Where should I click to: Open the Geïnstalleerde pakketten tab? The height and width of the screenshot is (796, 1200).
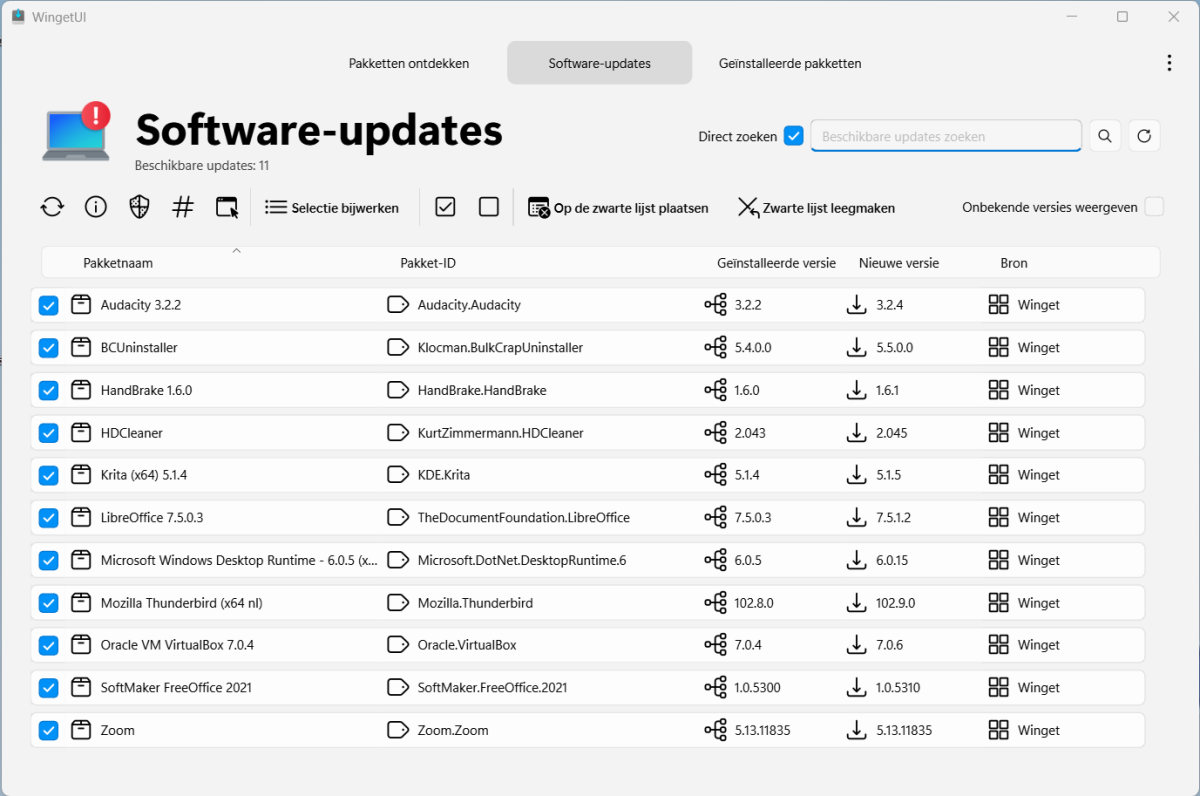(x=790, y=63)
